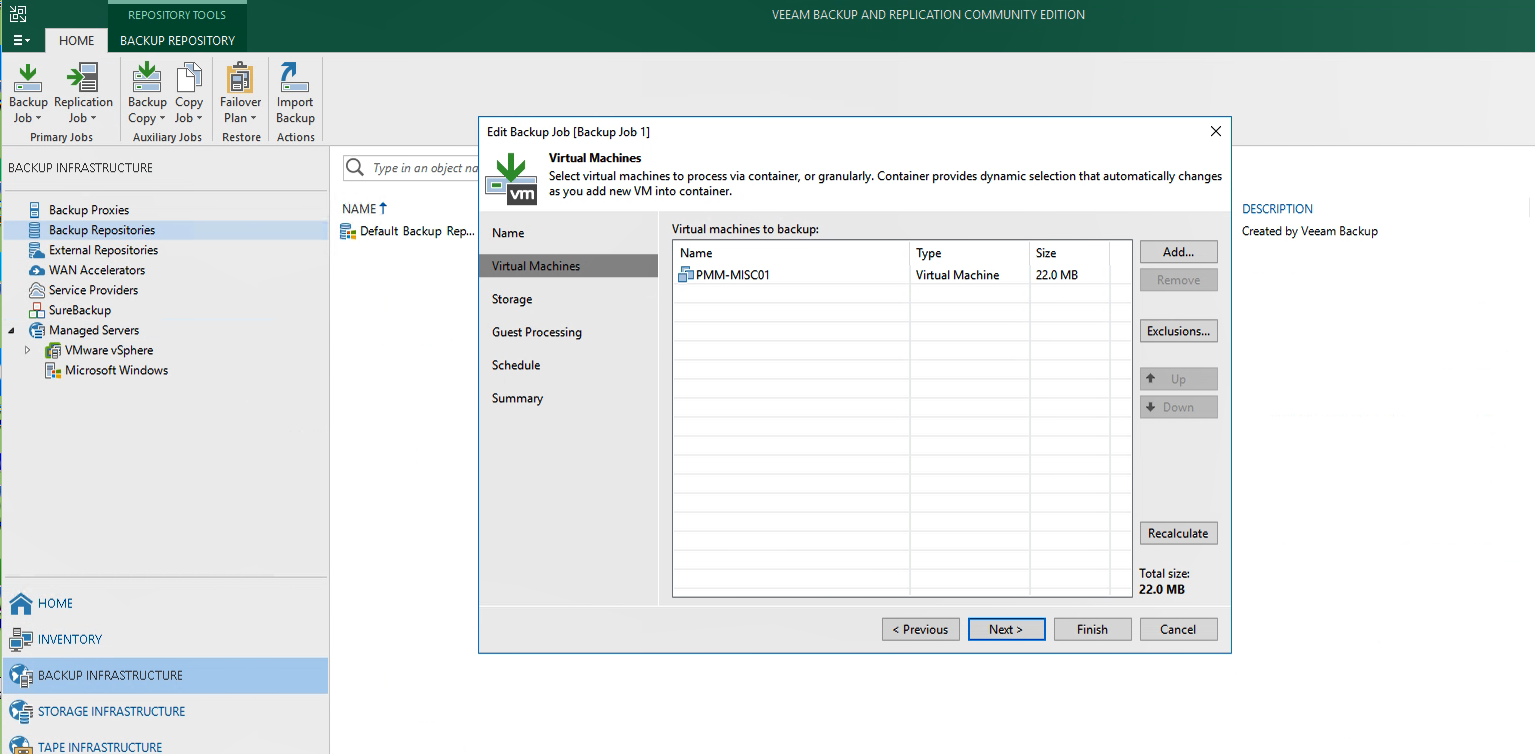1535x754 pixels.
Task: Click the Replication Job ribbon icon
Action: coord(83,93)
